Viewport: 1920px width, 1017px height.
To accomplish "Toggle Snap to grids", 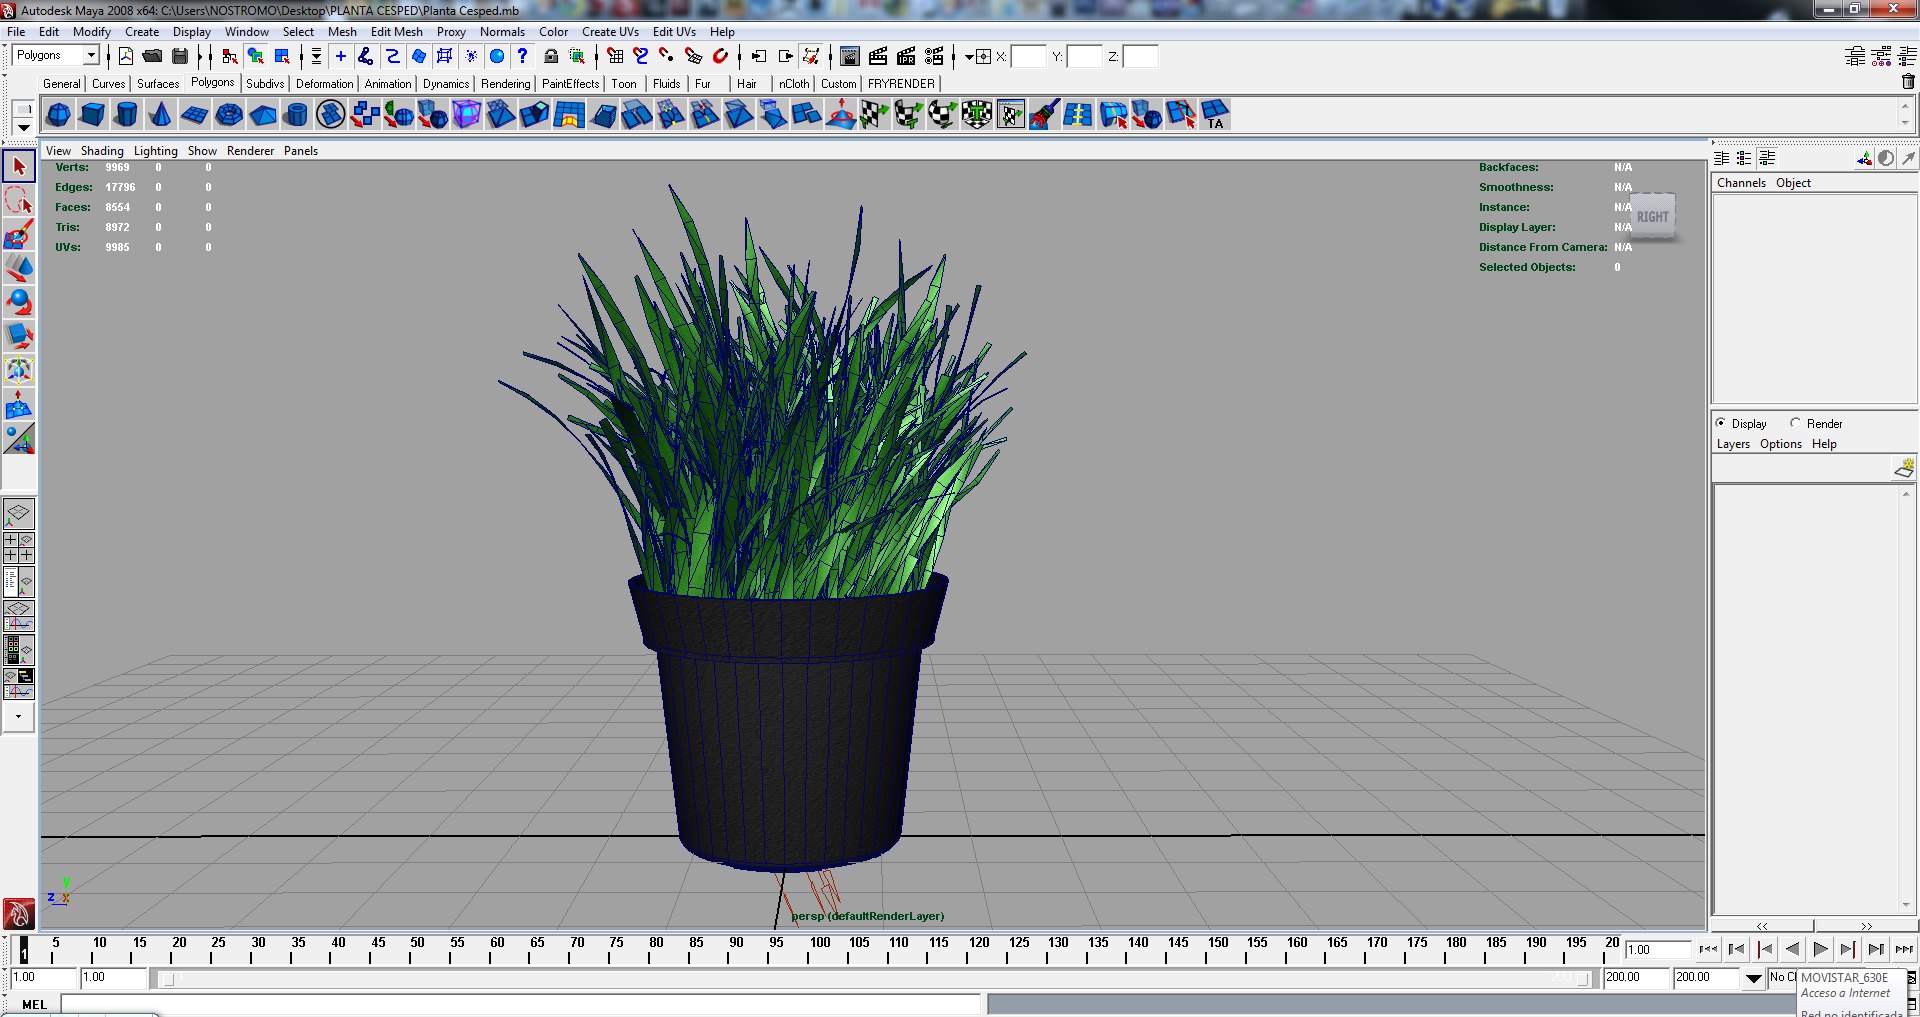I will 615,56.
